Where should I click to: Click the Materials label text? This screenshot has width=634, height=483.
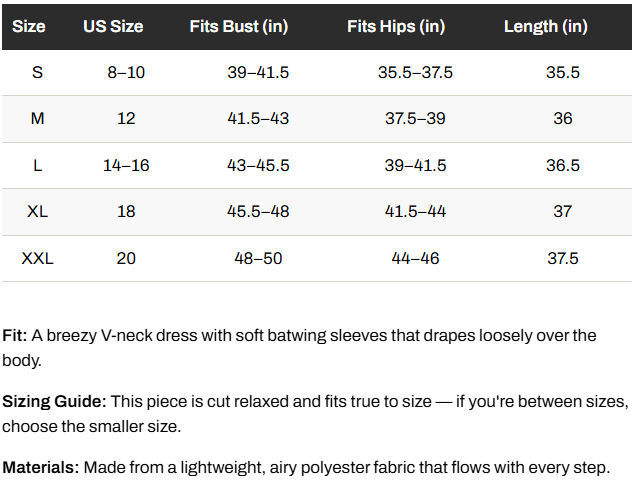pos(41,468)
